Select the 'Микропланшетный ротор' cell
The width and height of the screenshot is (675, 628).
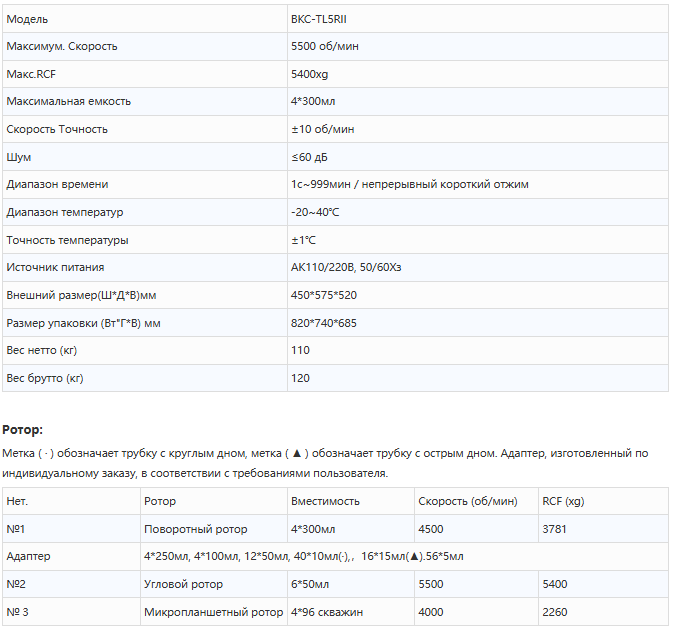[x=213, y=612]
